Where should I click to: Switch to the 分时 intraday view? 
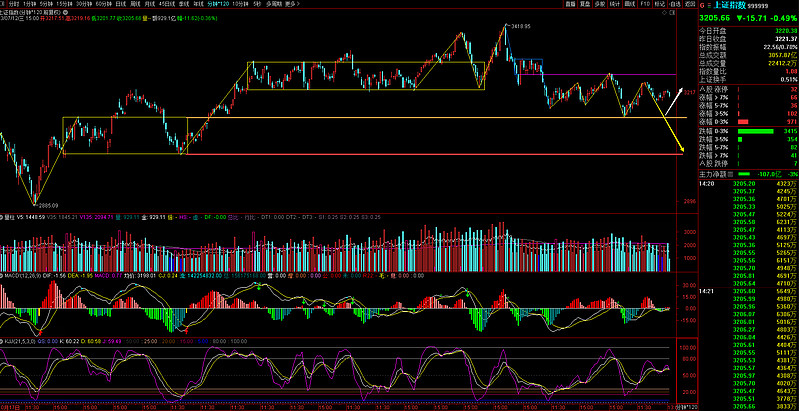pyautogui.click(x=14, y=4)
